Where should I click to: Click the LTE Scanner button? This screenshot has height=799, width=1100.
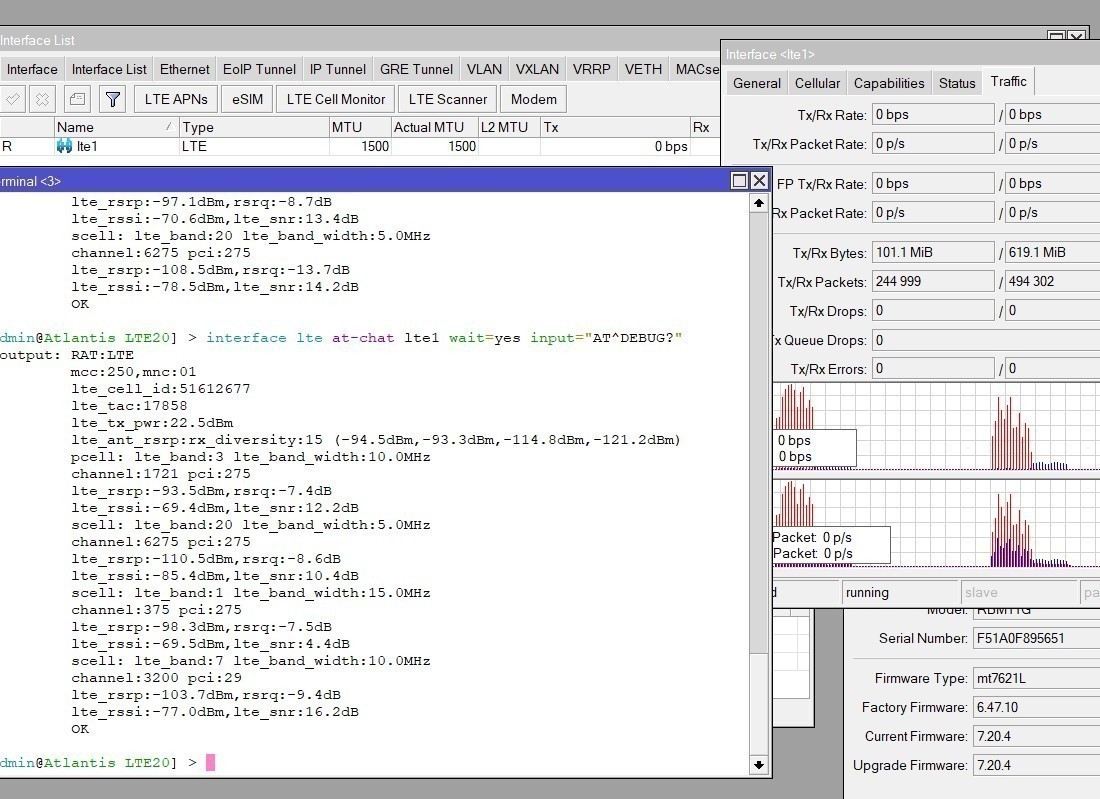(448, 99)
